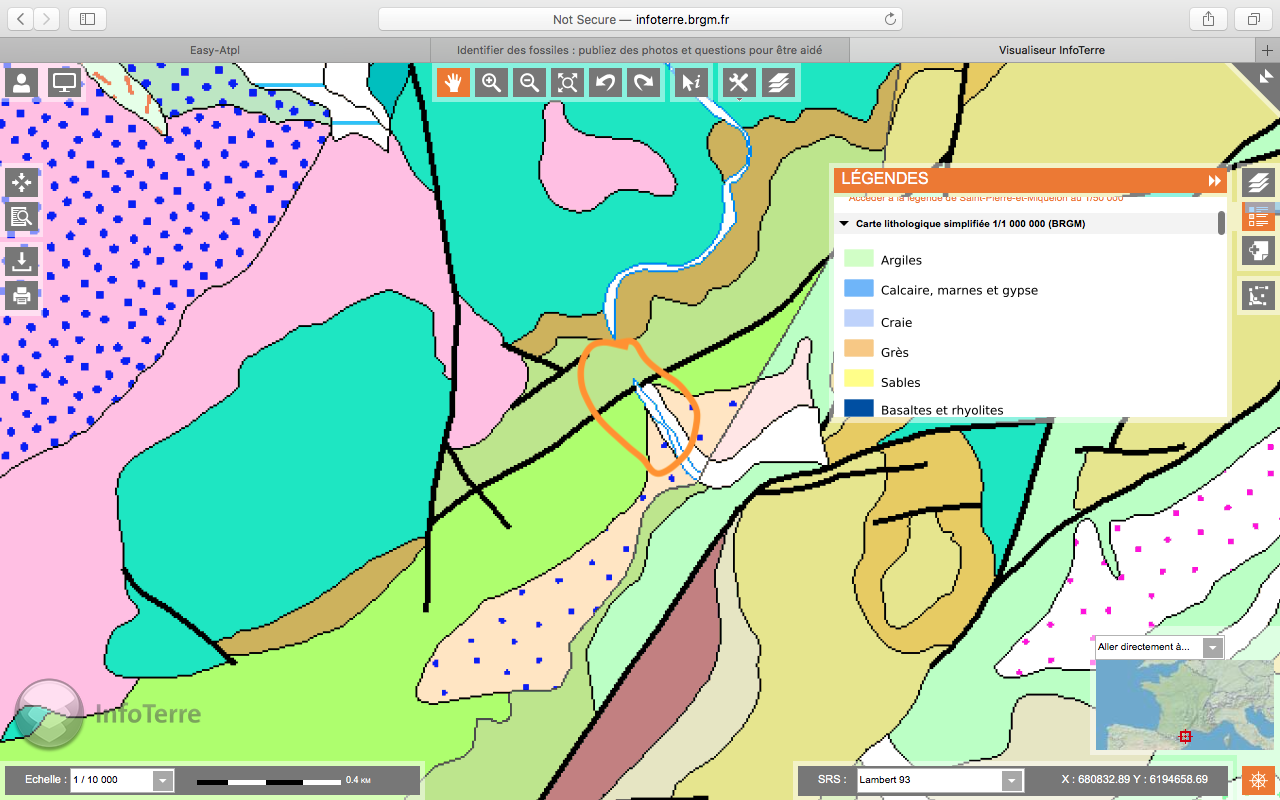Open the SRS Lambert 93 dropdown
Screen dimensions: 1280x800
(x=1012, y=780)
